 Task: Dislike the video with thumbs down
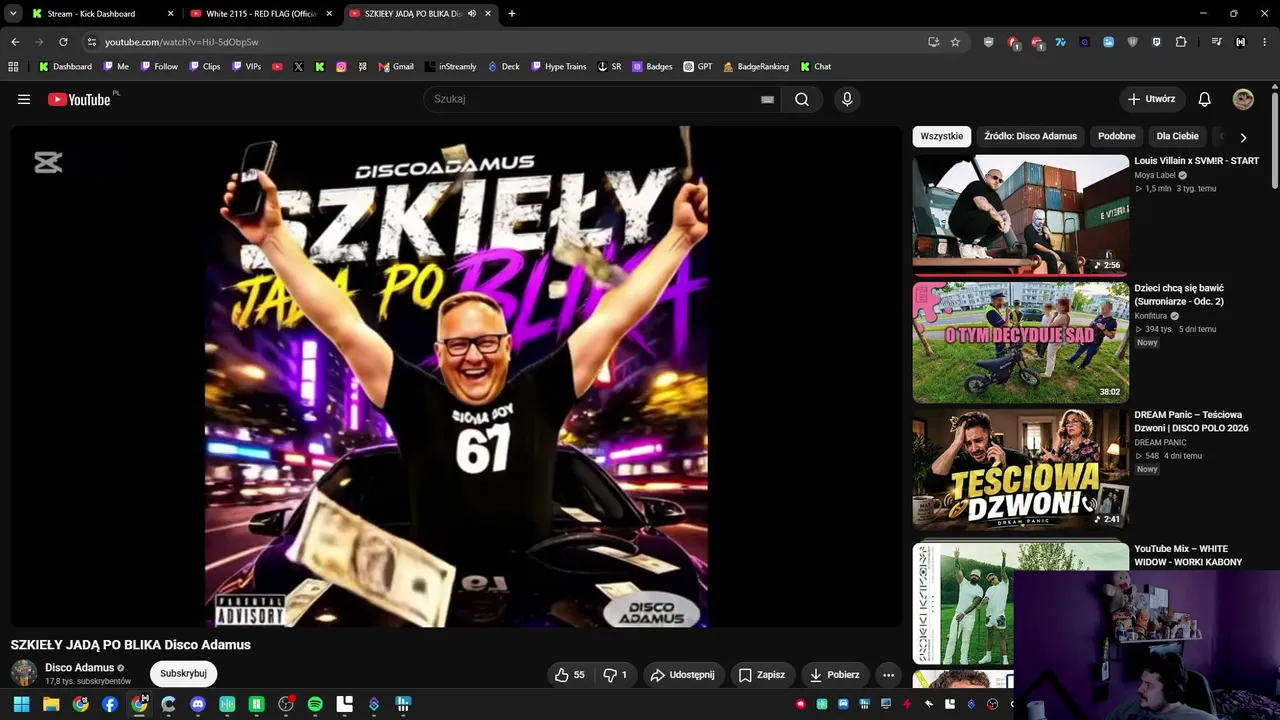pos(615,675)
